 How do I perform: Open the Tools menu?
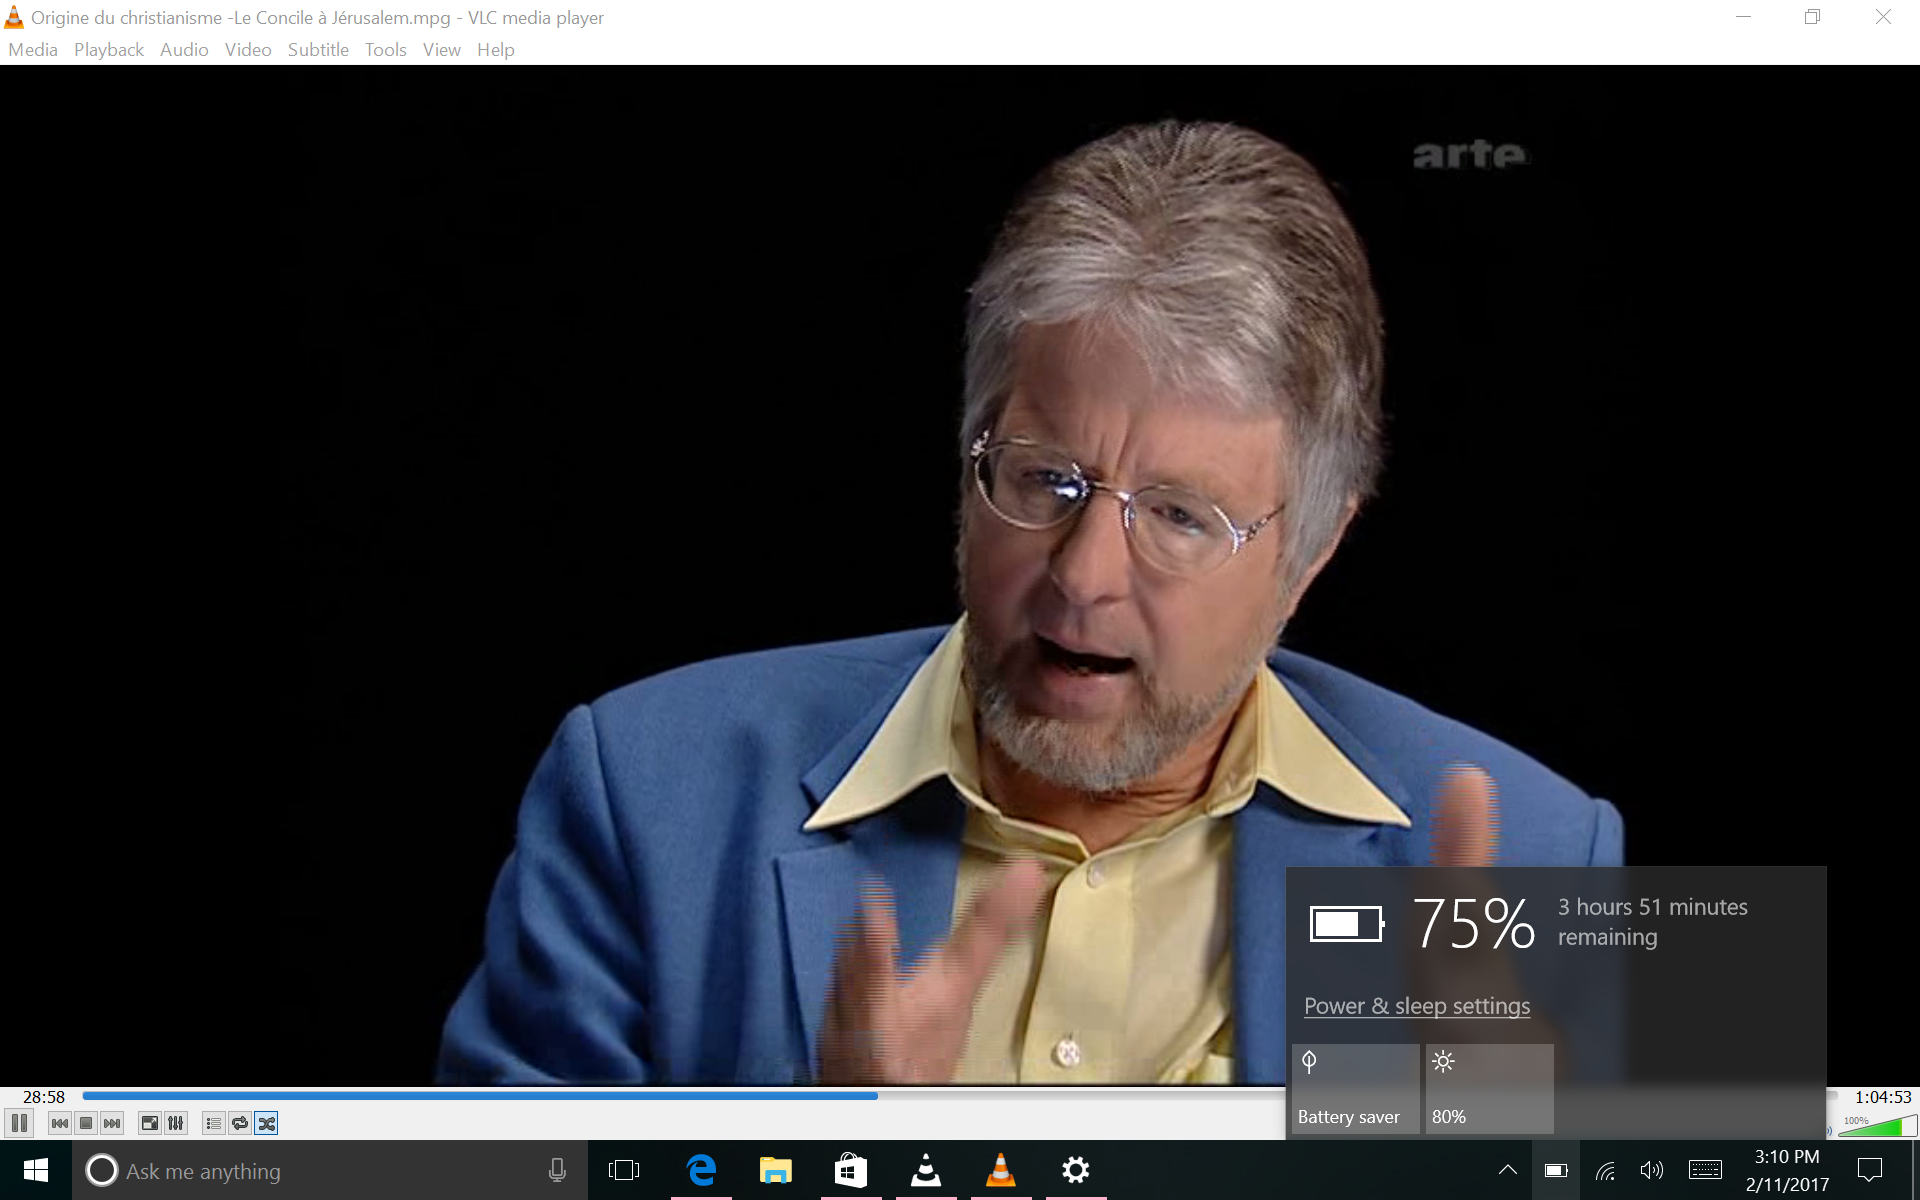(x=385, y=50)
